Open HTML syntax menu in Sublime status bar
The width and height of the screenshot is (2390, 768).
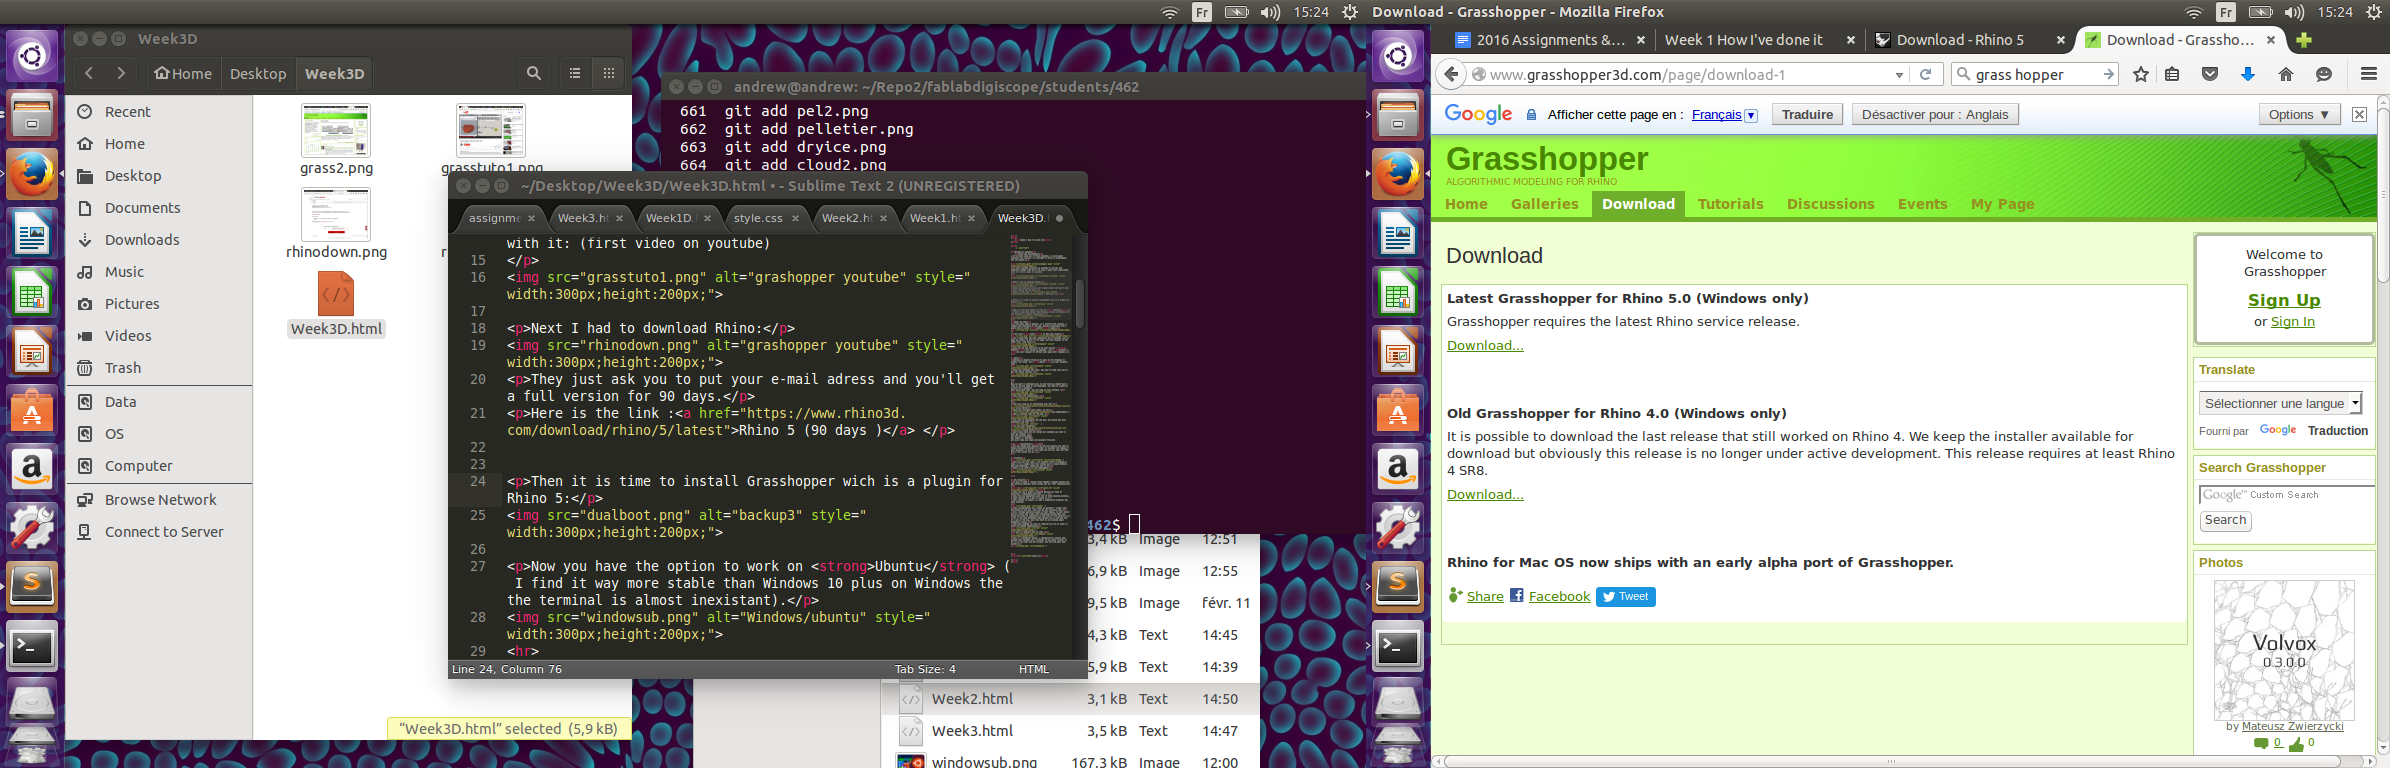[1034, 669]
